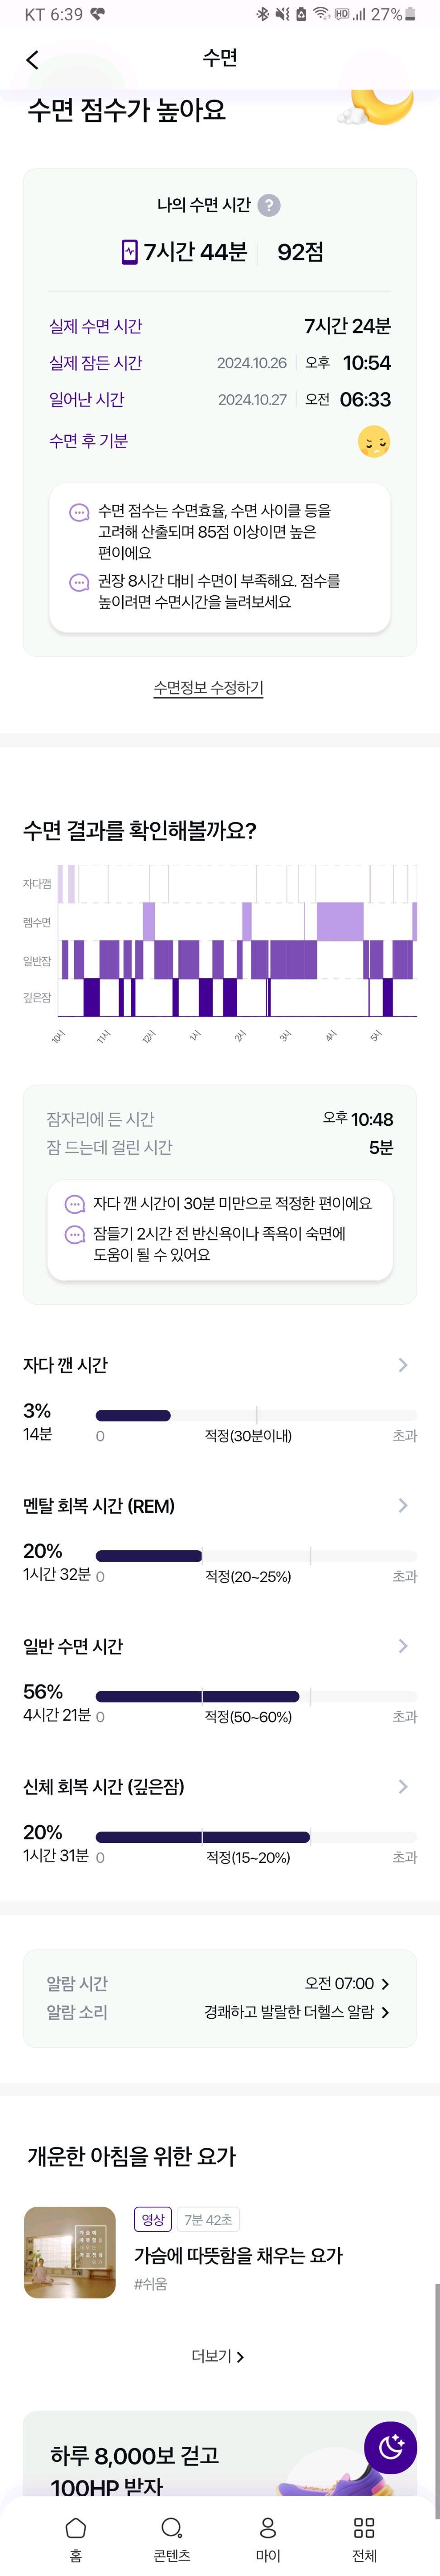440x2576 pixels.
Task: Open the 전체 menu grid
Action: 364,2538
